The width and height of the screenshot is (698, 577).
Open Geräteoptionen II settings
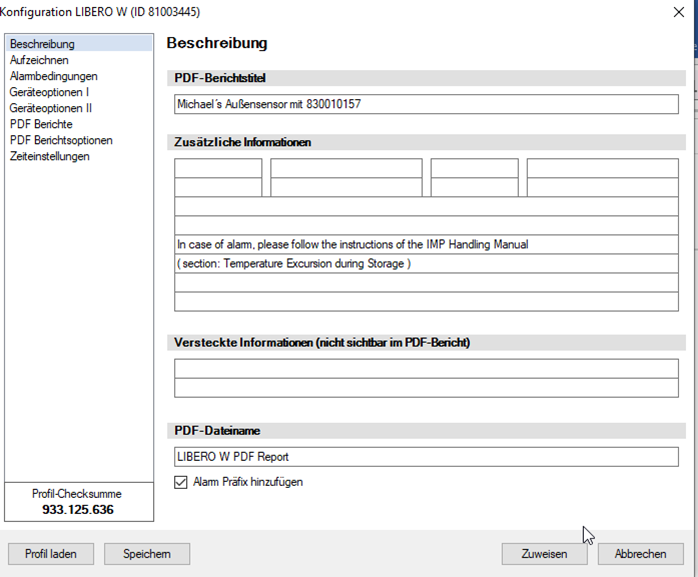(50, 108)
